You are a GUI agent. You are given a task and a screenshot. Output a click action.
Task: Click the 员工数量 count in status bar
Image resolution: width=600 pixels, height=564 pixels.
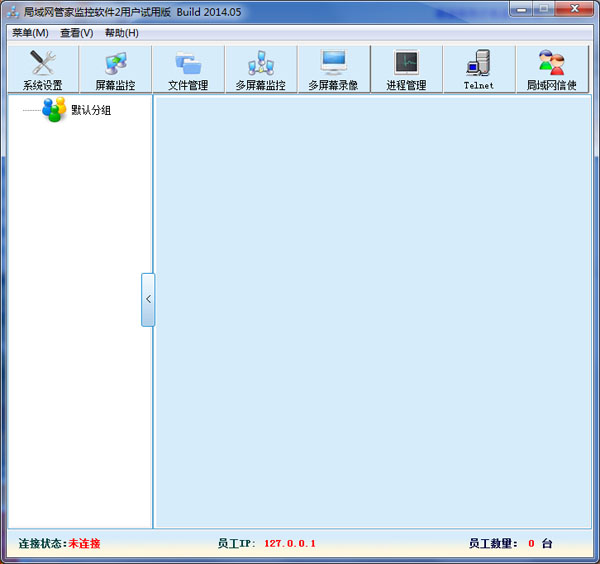[x=531, y=544]
